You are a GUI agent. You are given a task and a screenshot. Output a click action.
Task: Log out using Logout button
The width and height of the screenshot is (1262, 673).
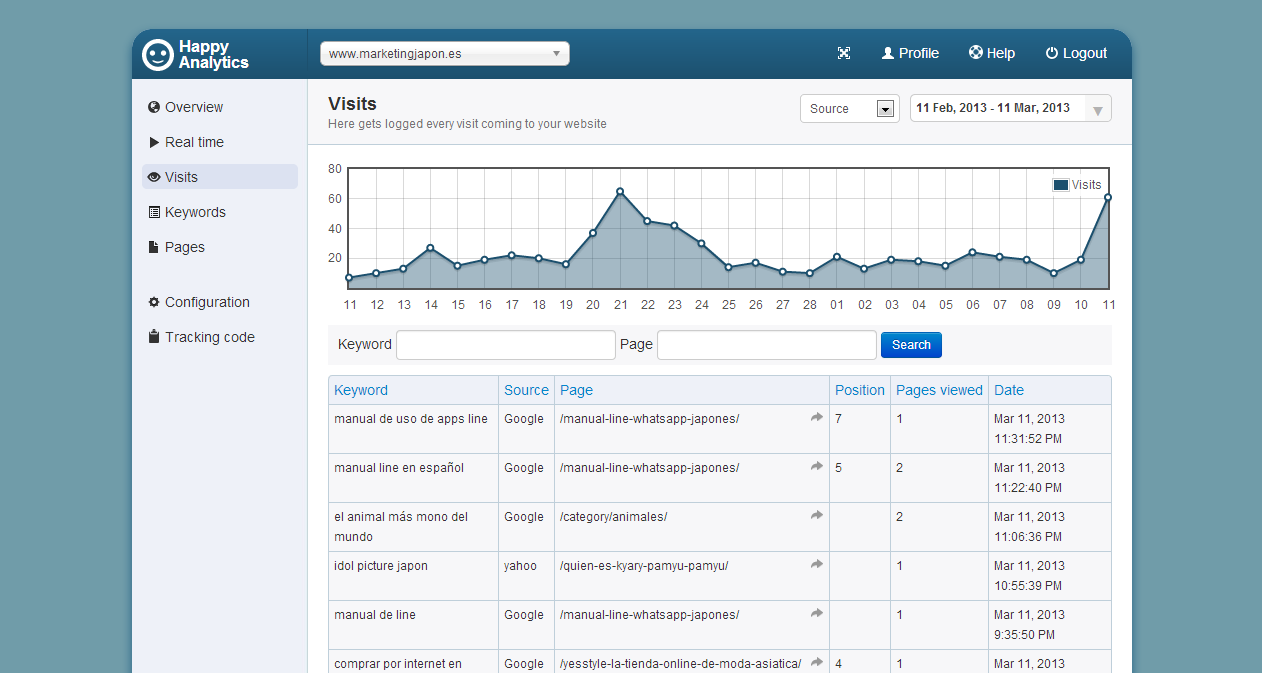(x=1076, y=54)
